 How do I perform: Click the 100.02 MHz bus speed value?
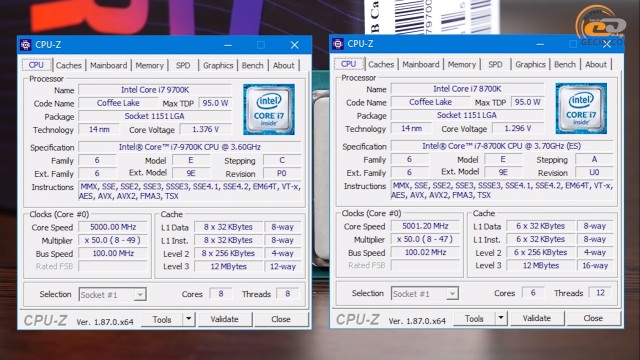[x=425, y=253]
